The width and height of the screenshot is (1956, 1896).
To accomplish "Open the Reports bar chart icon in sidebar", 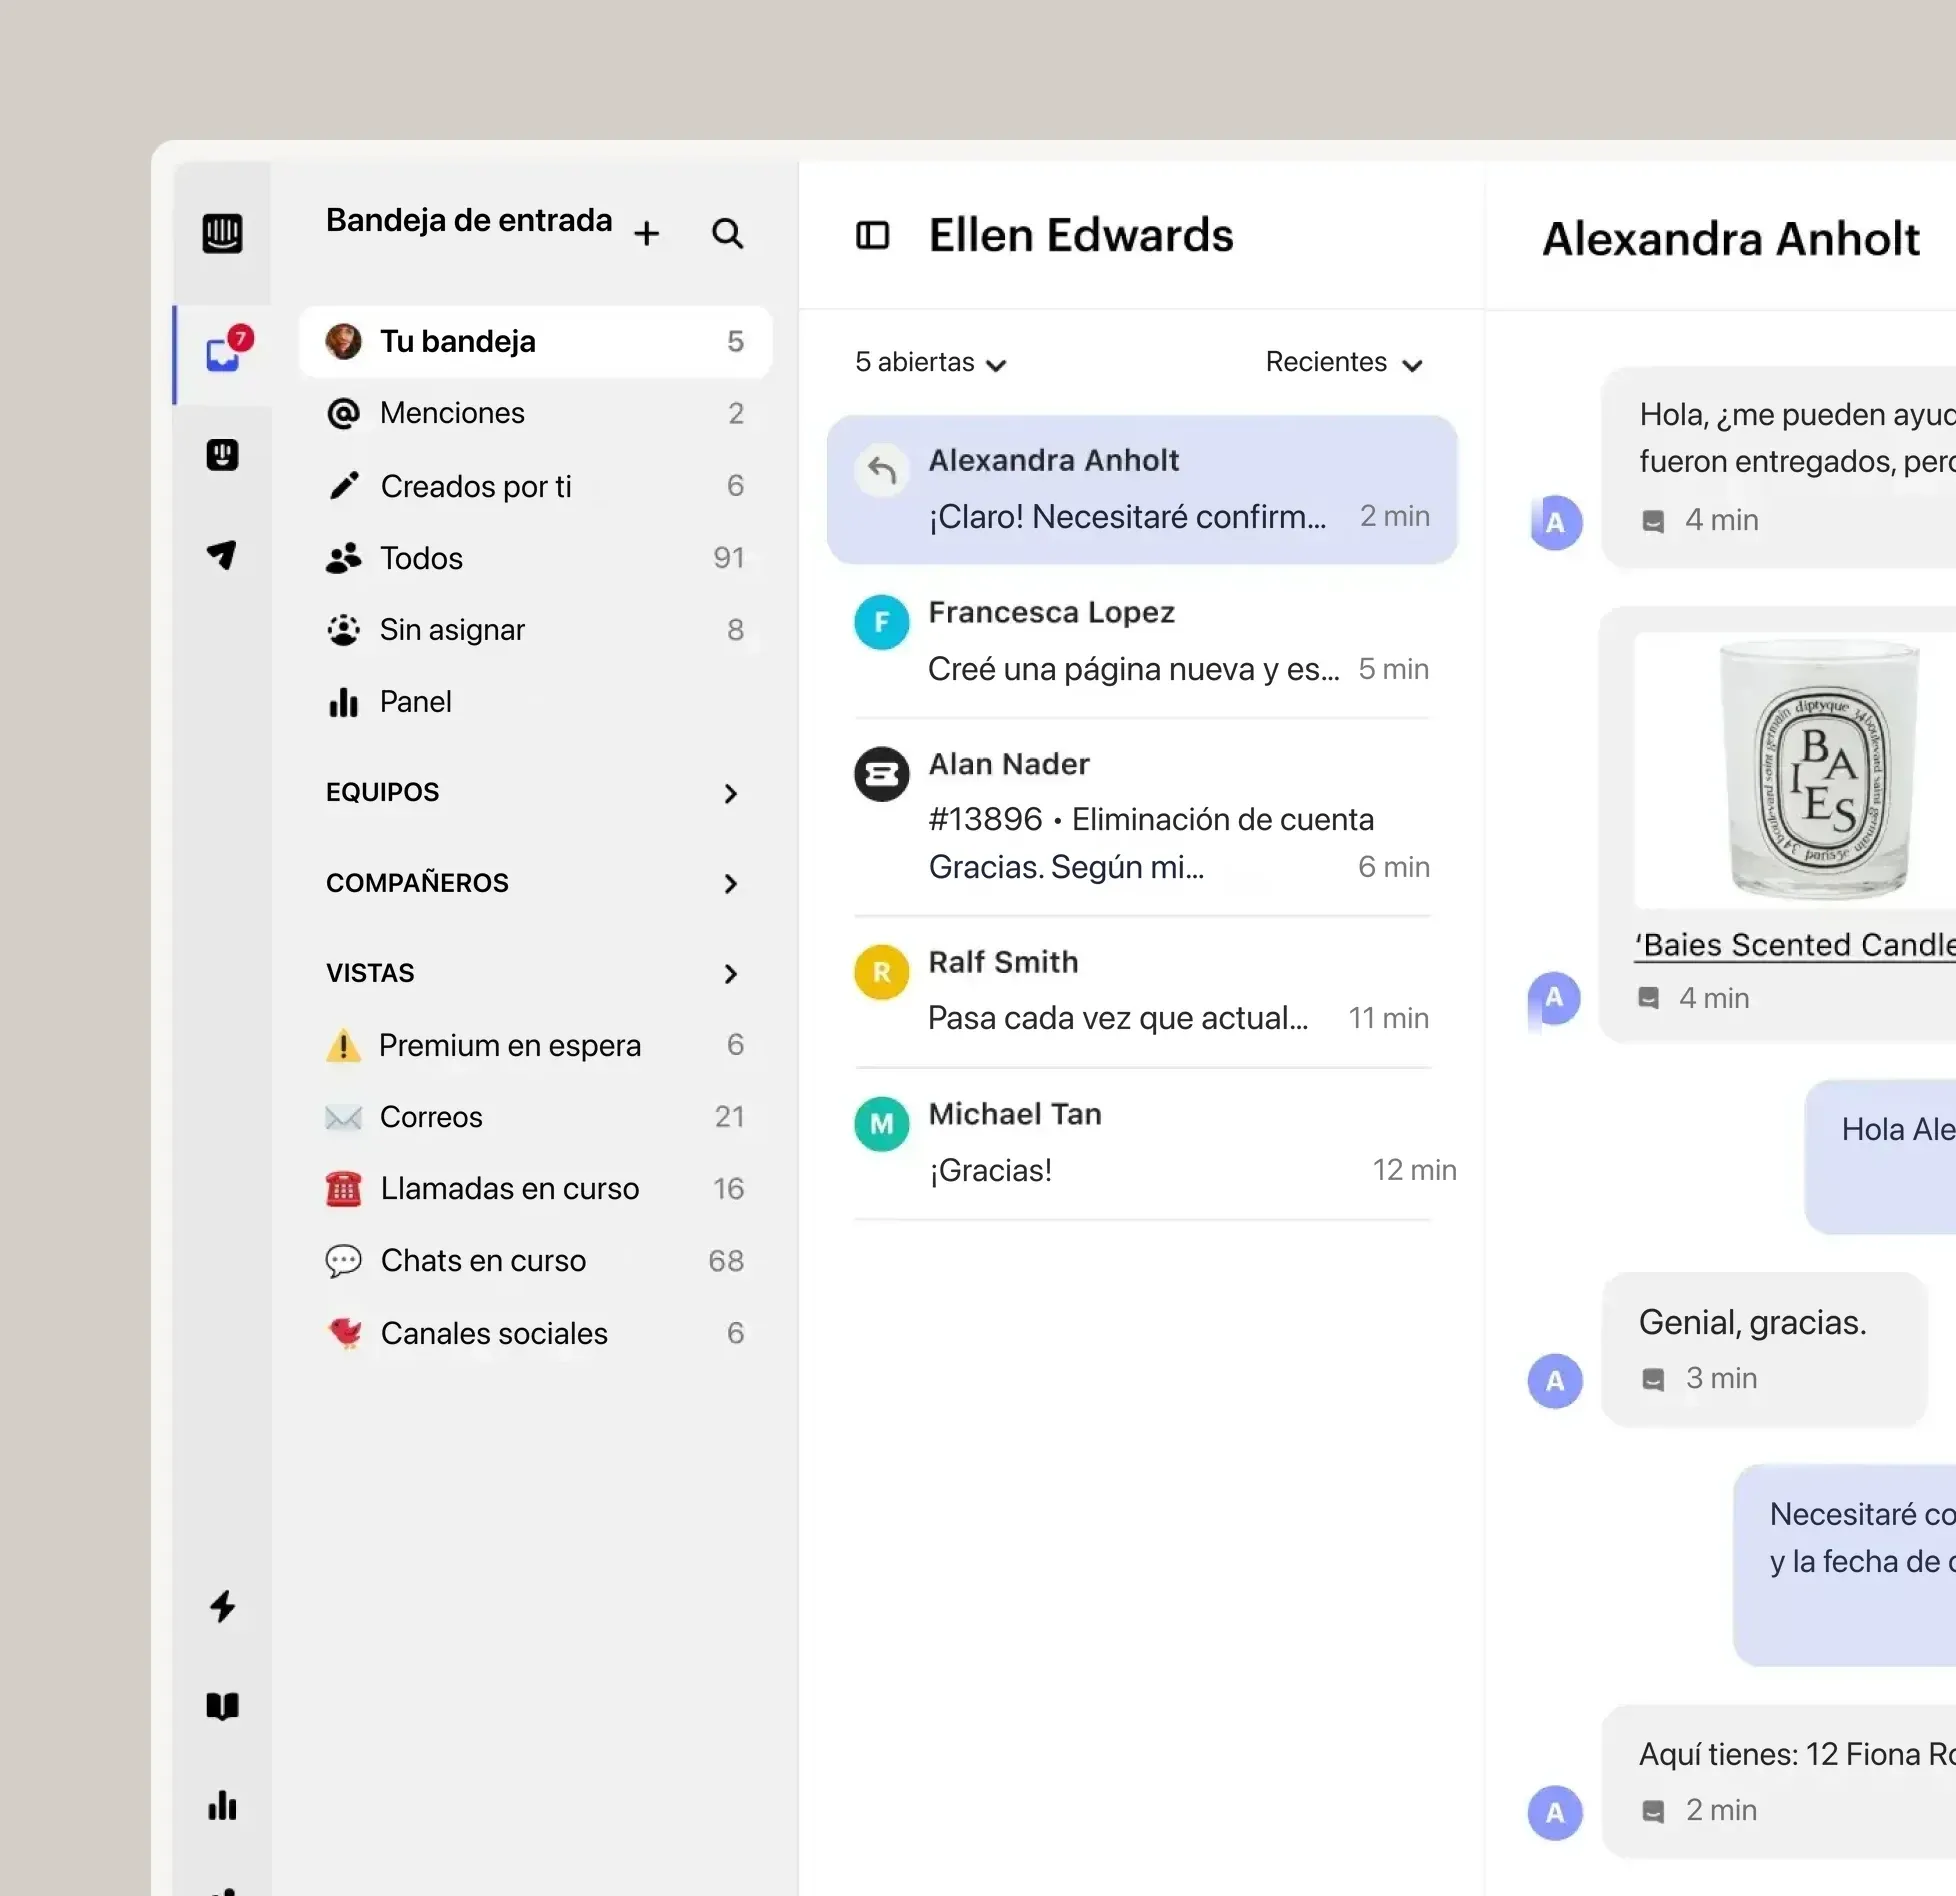I will coord(222,1806).
